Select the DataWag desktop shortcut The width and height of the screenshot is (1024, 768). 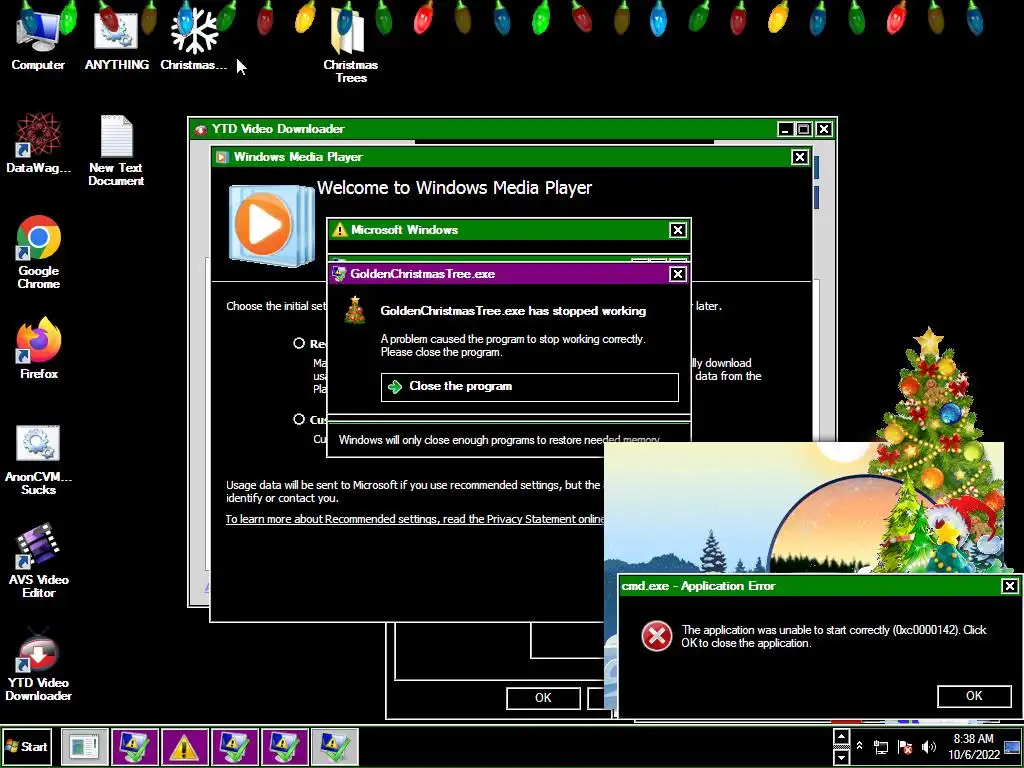pos(39,142)
